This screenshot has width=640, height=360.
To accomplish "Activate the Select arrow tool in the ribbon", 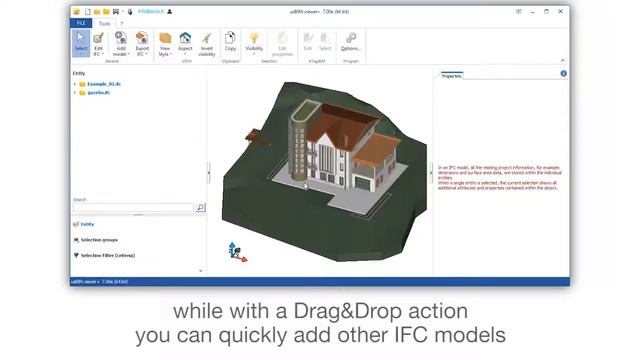I will 81,42.
